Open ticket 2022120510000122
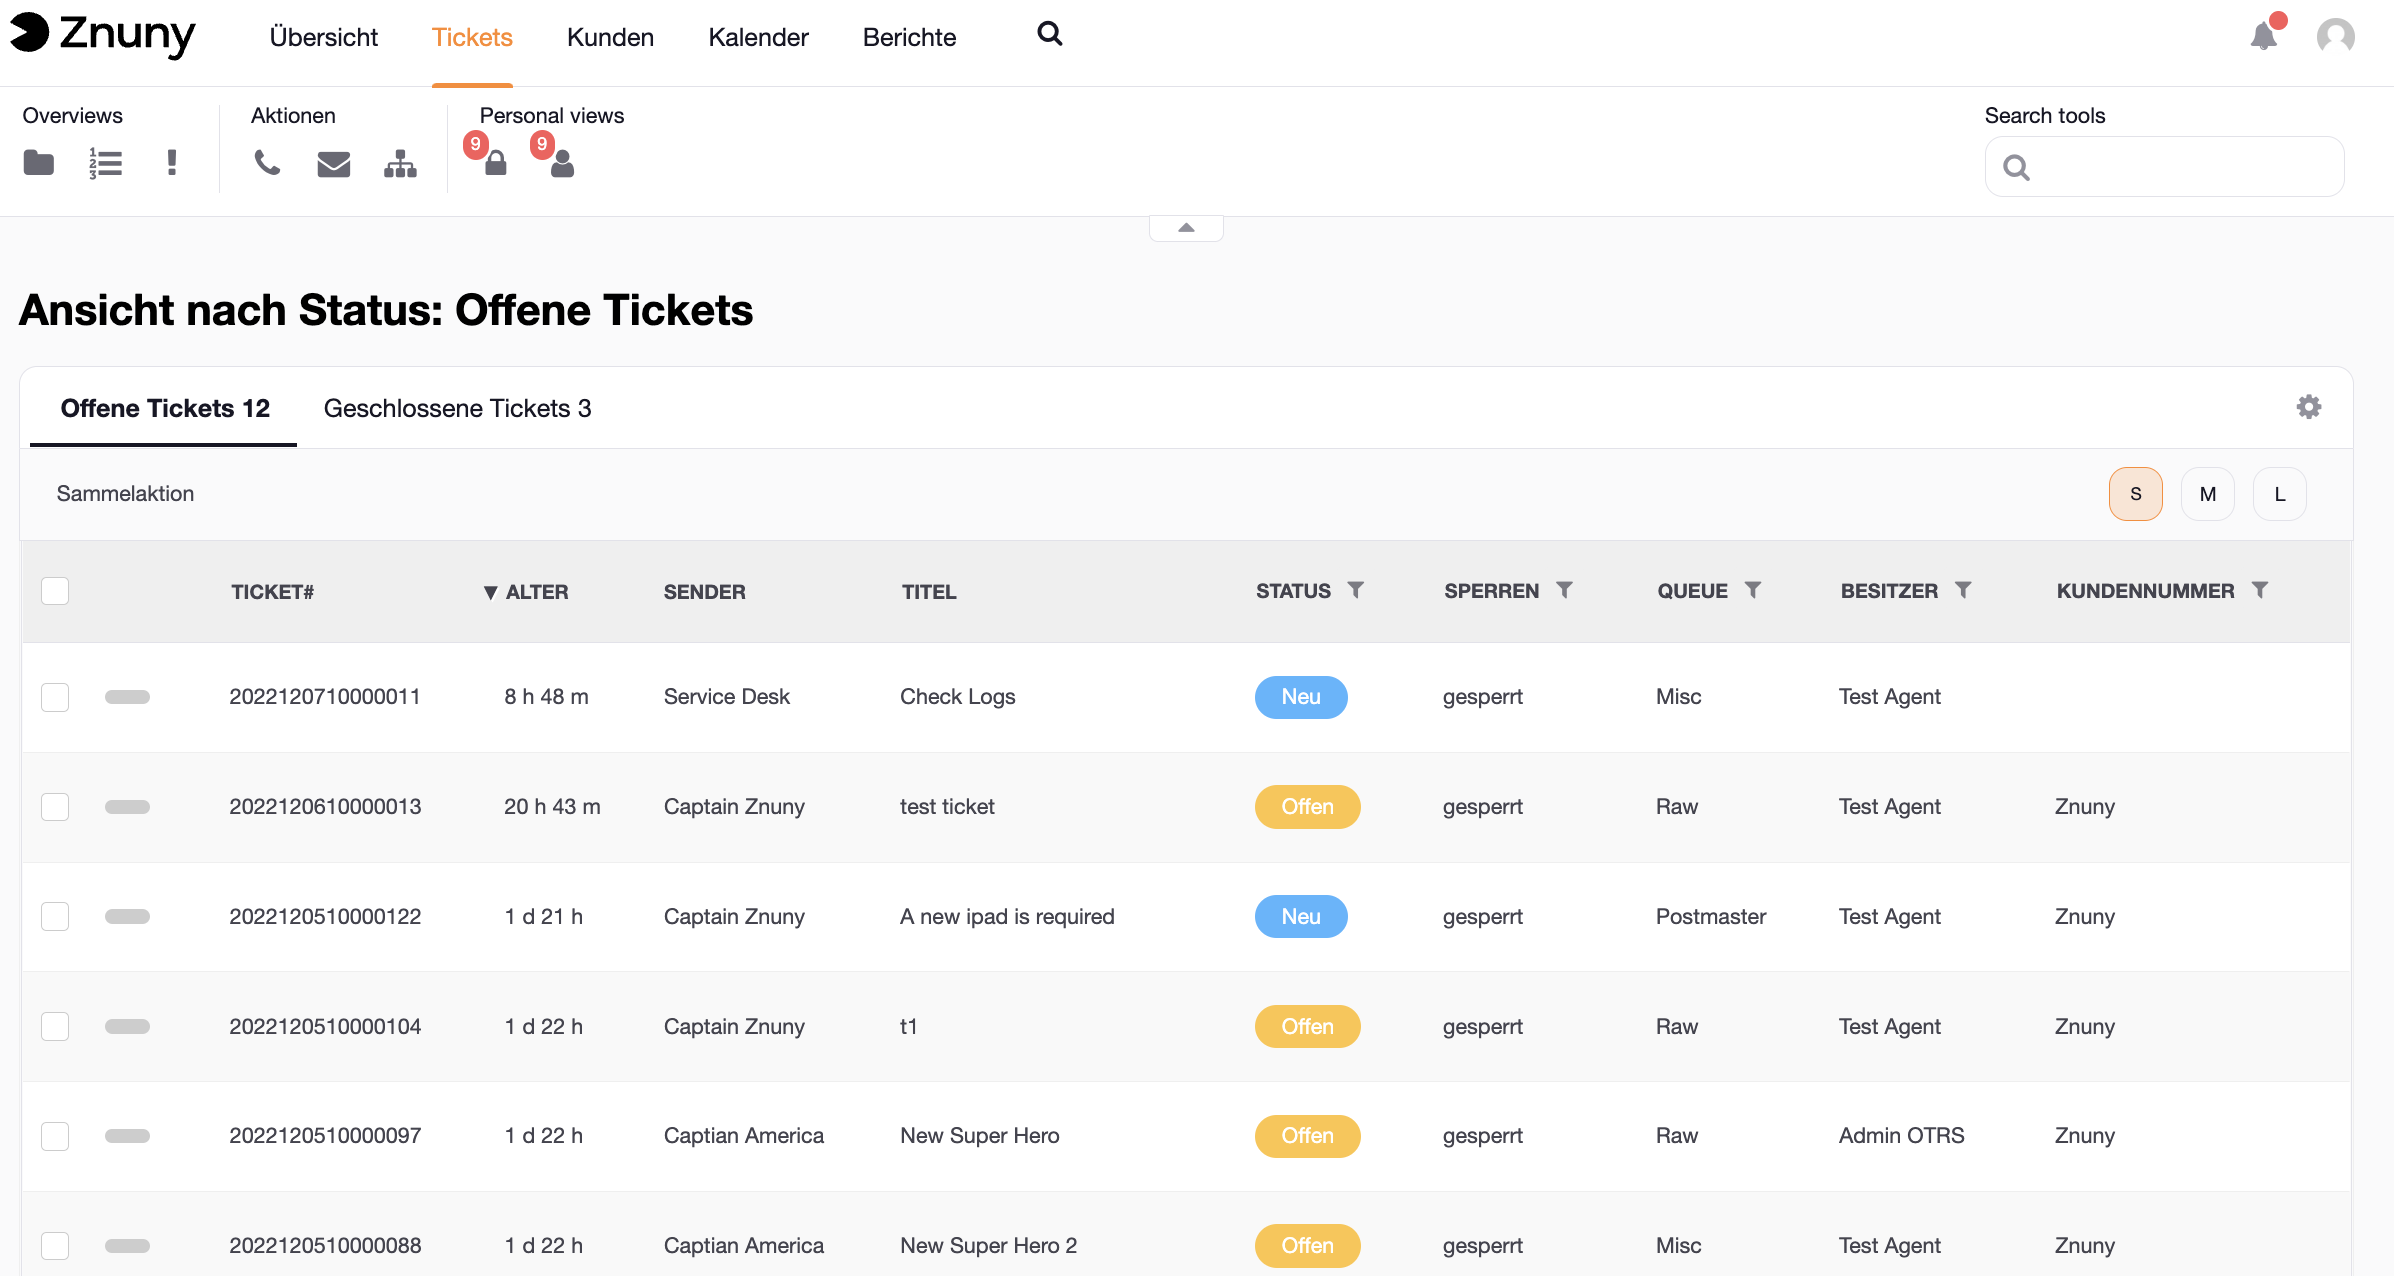 [325, 917]
